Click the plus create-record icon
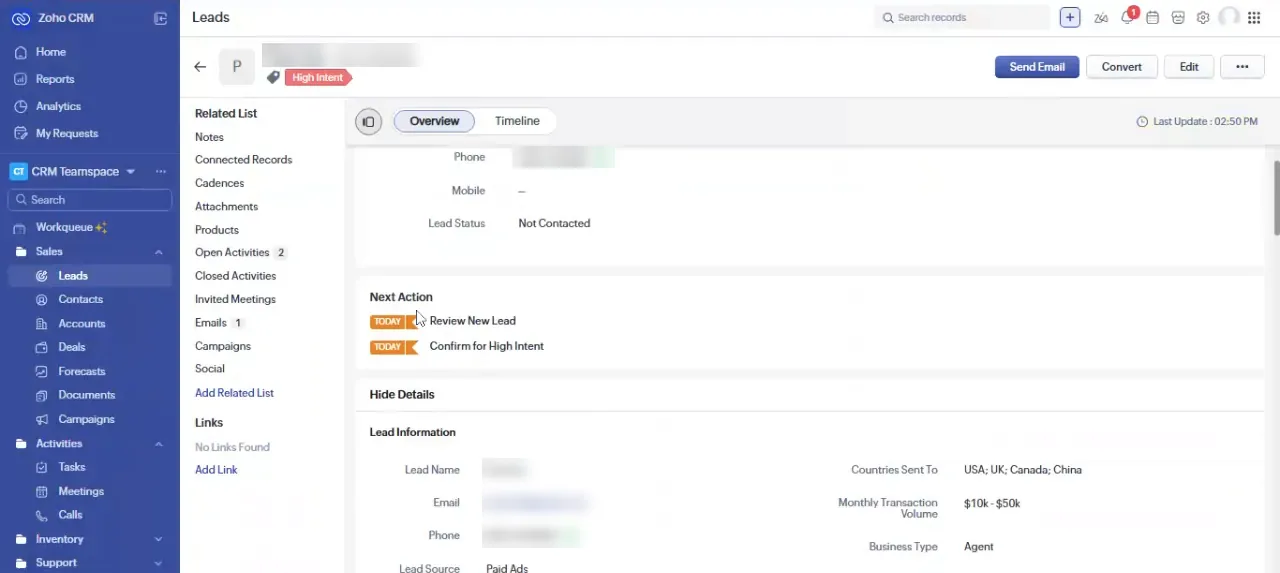 [1070, 17]
